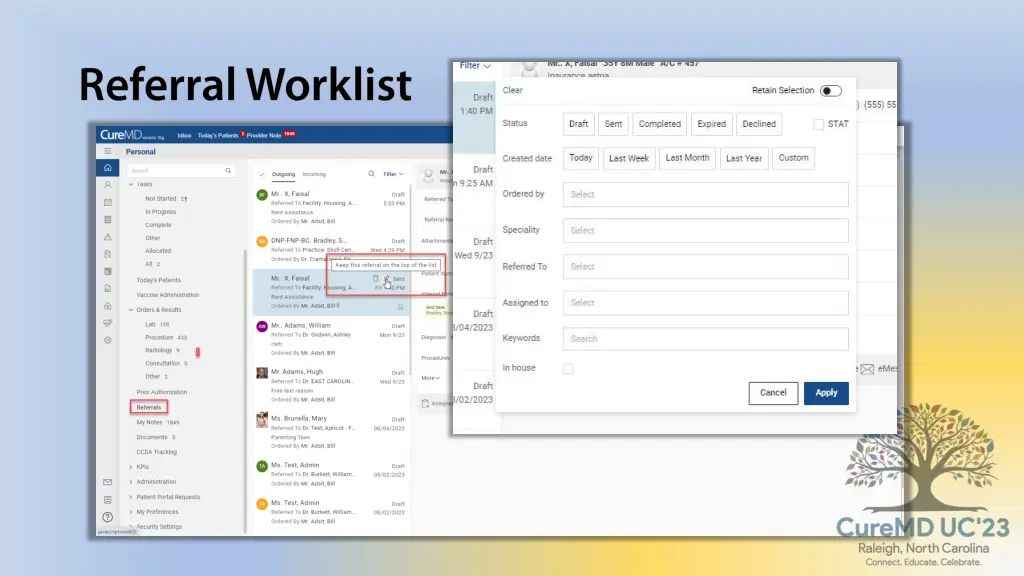1024x576 pixels.
Task: Switch to the Incoming tab
Action: point(314,174)
